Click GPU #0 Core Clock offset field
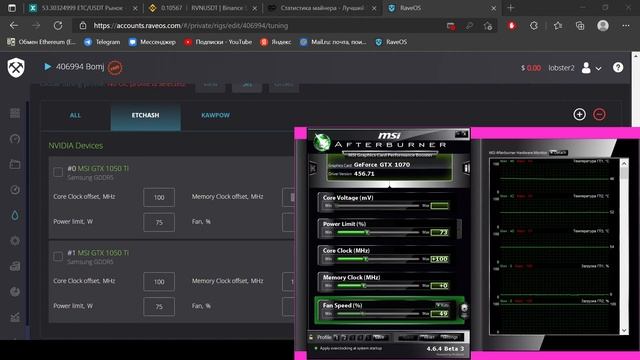This screenshot has width=640, height=360. tap(159, 198)
